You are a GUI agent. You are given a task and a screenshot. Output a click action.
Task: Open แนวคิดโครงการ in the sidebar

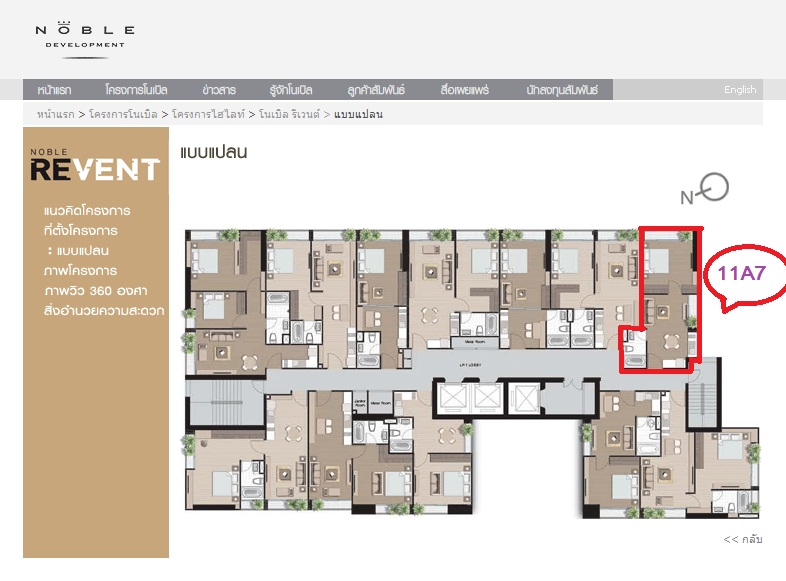(x=87, y=212)
